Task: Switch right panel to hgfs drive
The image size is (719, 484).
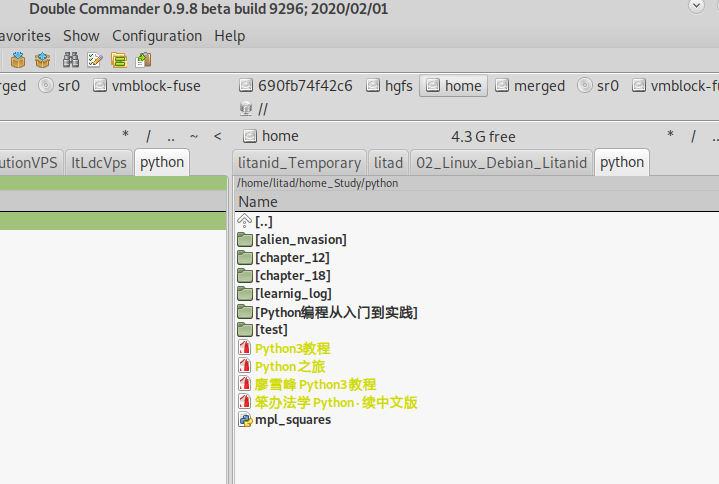Action: coord(389,86)
